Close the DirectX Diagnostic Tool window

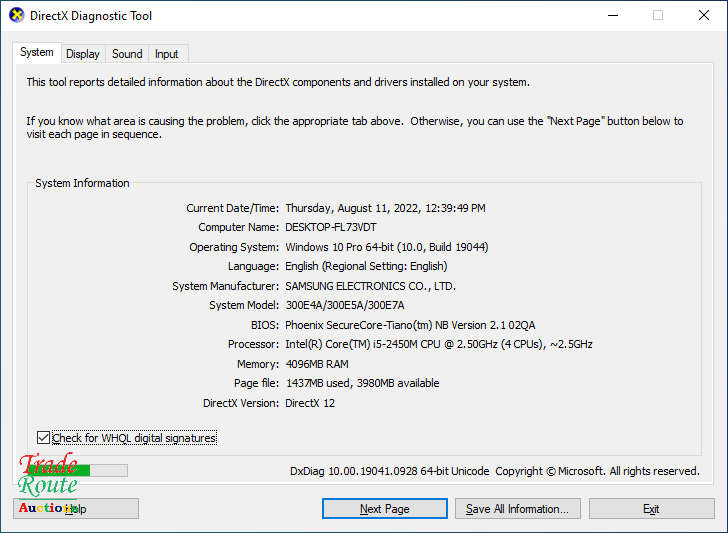point(703,16)
